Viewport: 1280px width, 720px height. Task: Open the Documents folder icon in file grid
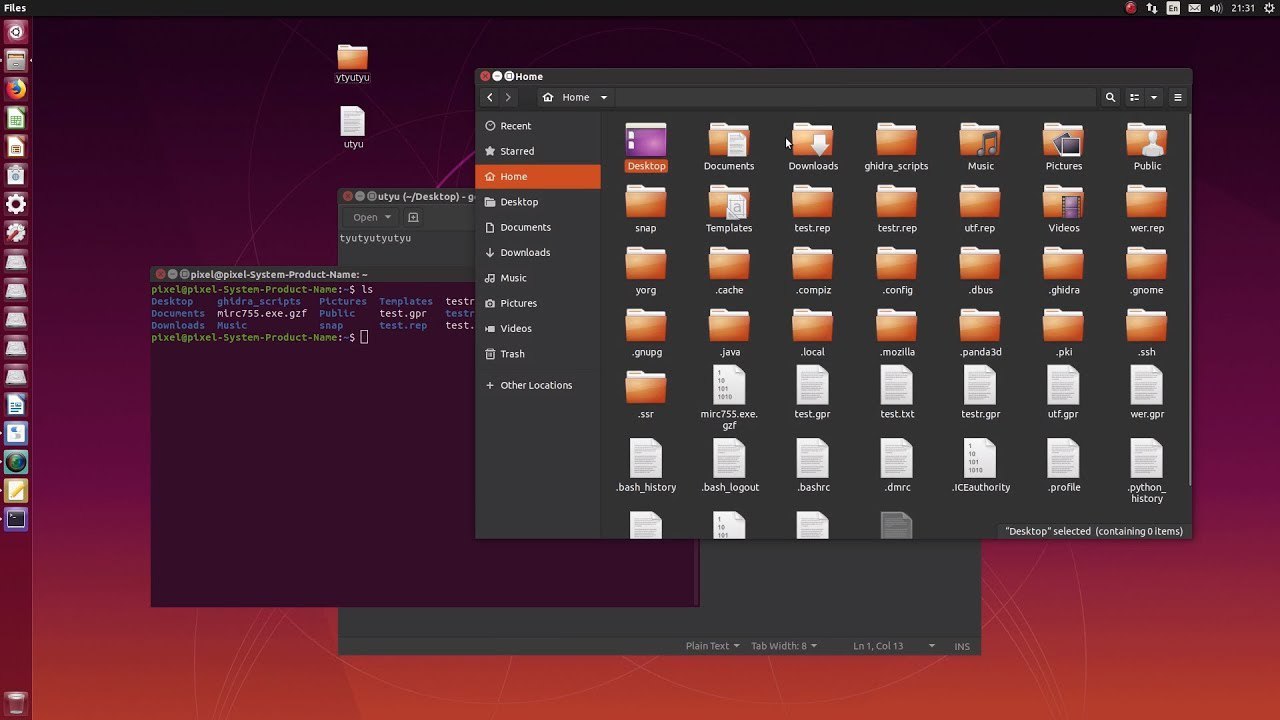pyautogui.click(x=729, y=141)
